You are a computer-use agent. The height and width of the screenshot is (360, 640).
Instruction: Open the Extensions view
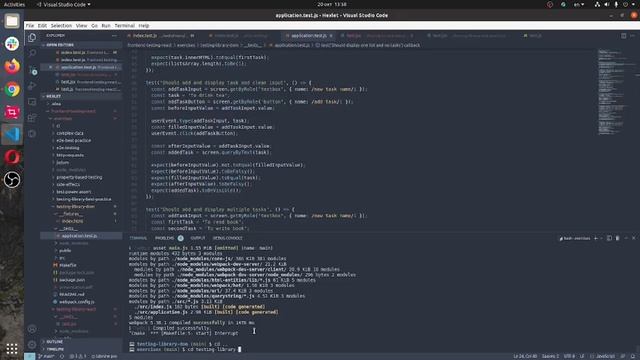pyautogui.click(x=32, y=118)
